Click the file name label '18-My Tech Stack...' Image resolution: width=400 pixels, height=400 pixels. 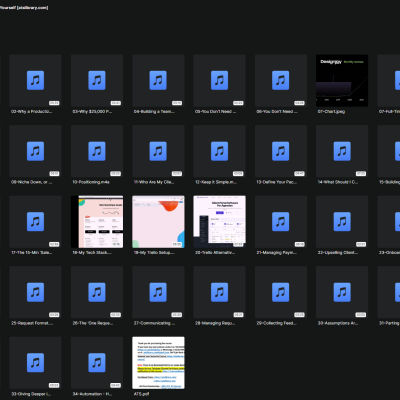(x=92, y=253)
